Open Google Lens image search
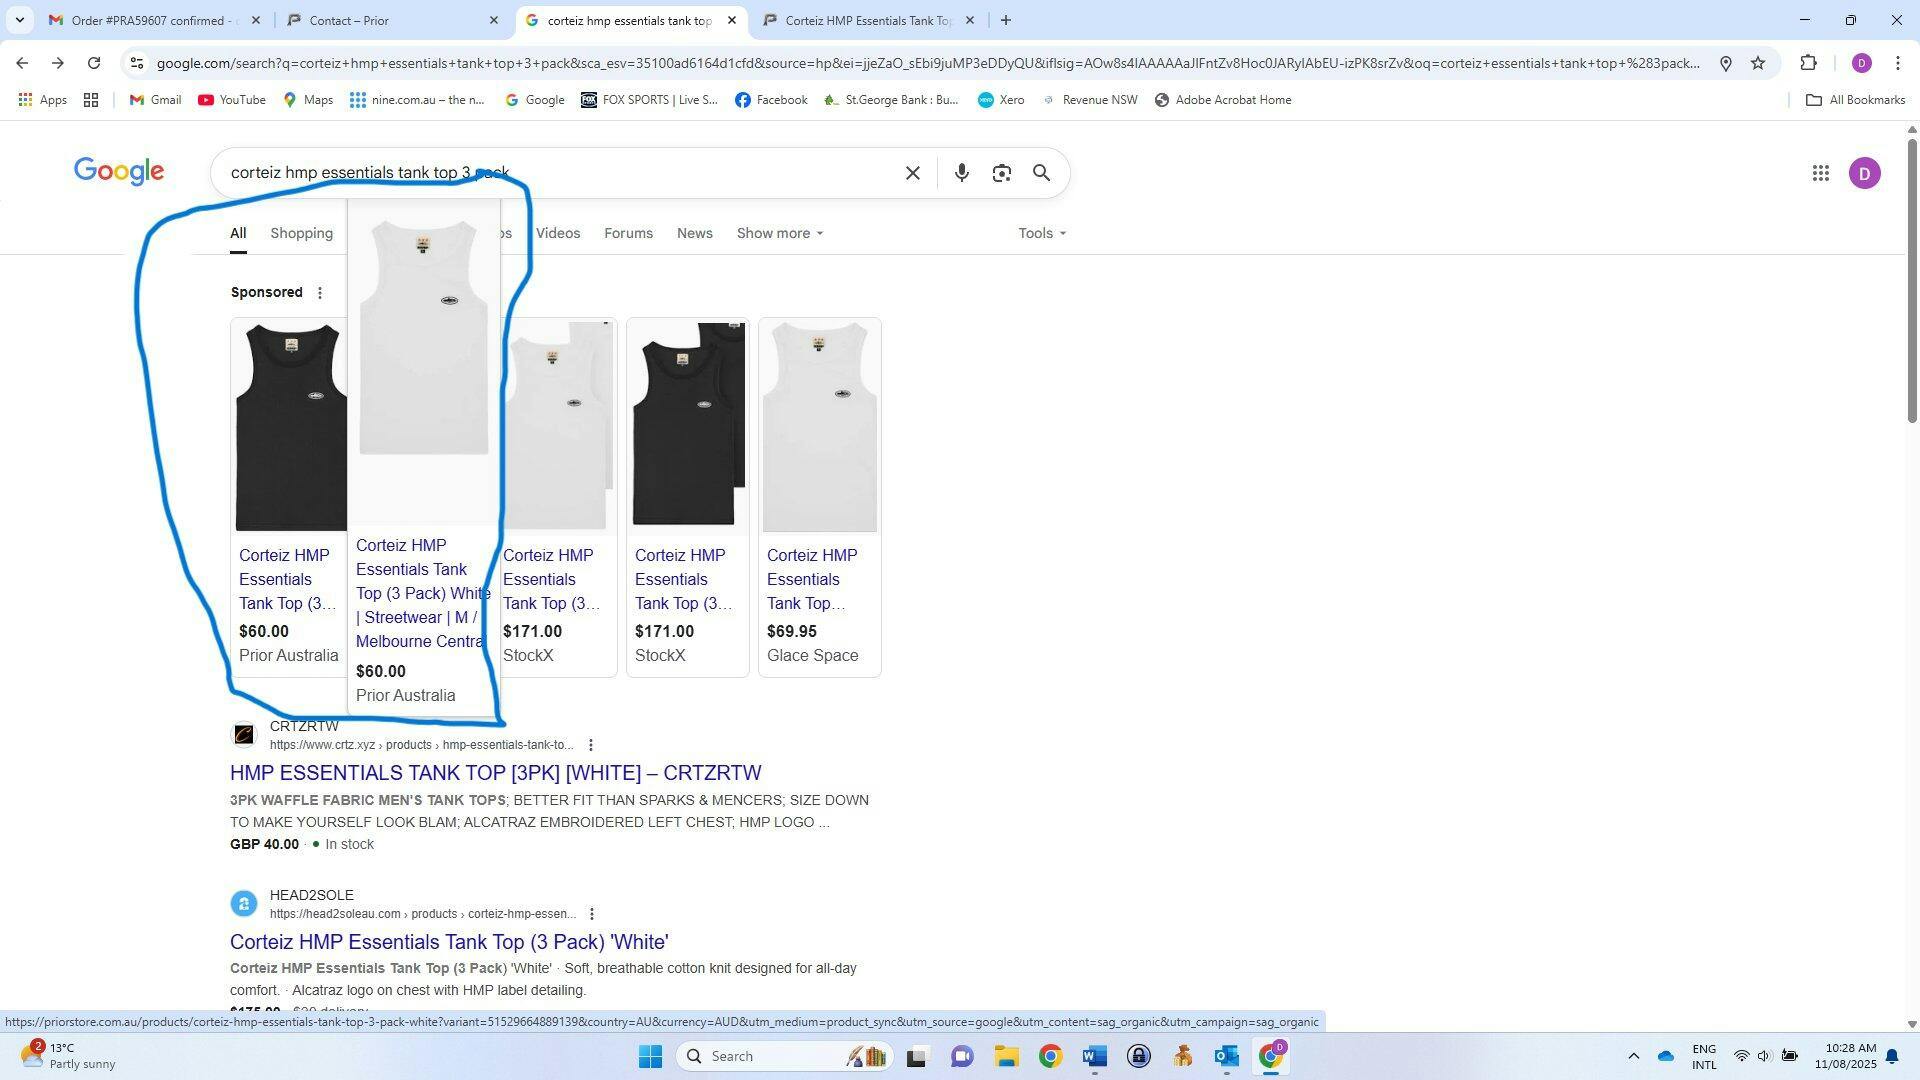Screen dimensions: 1920x1080 click(x=1001, y=173)
